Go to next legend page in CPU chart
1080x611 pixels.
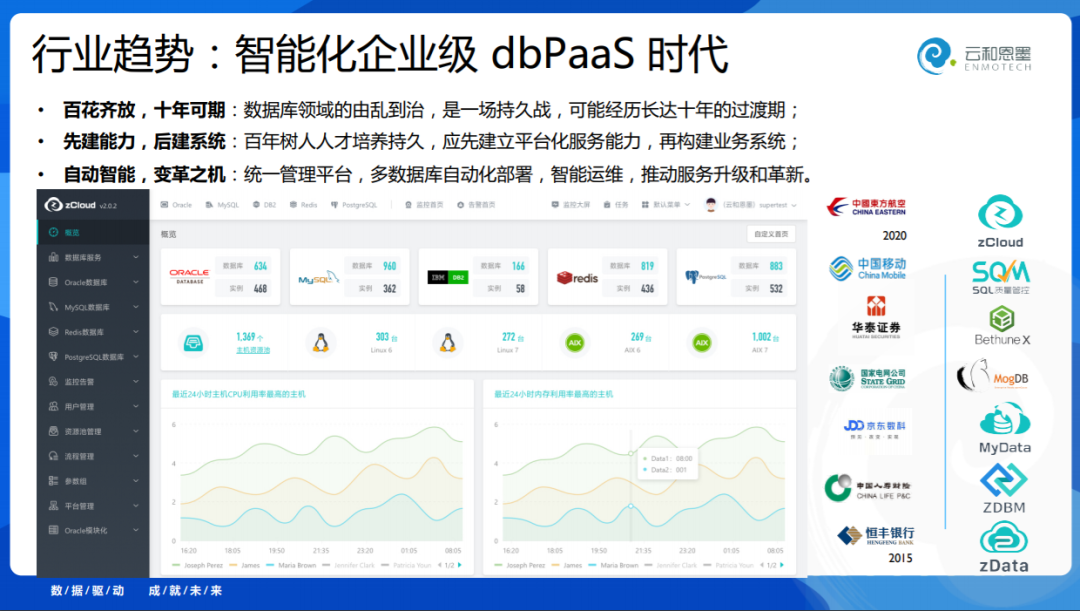click(460, 565)
